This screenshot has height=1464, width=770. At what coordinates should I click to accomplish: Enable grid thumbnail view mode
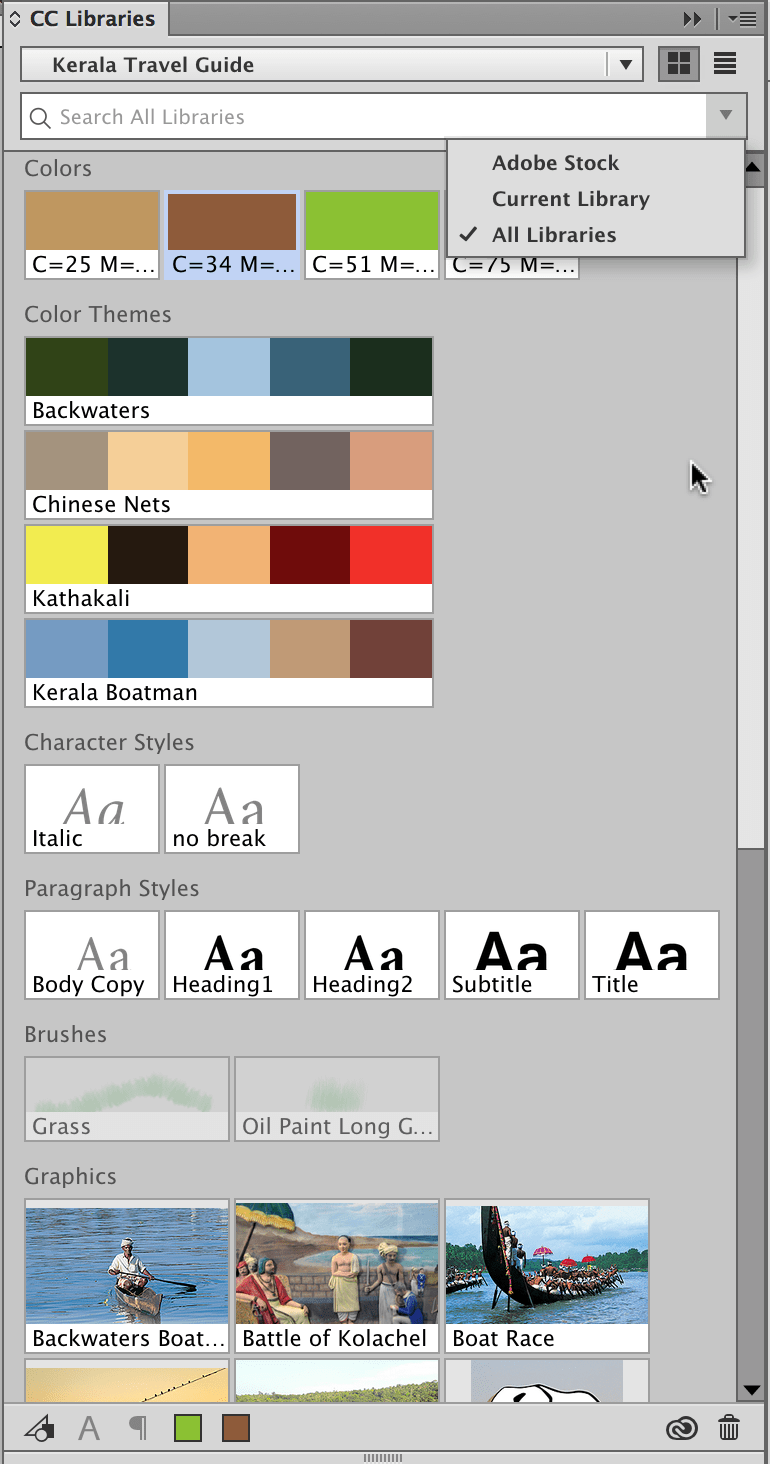tap(678, 63)
